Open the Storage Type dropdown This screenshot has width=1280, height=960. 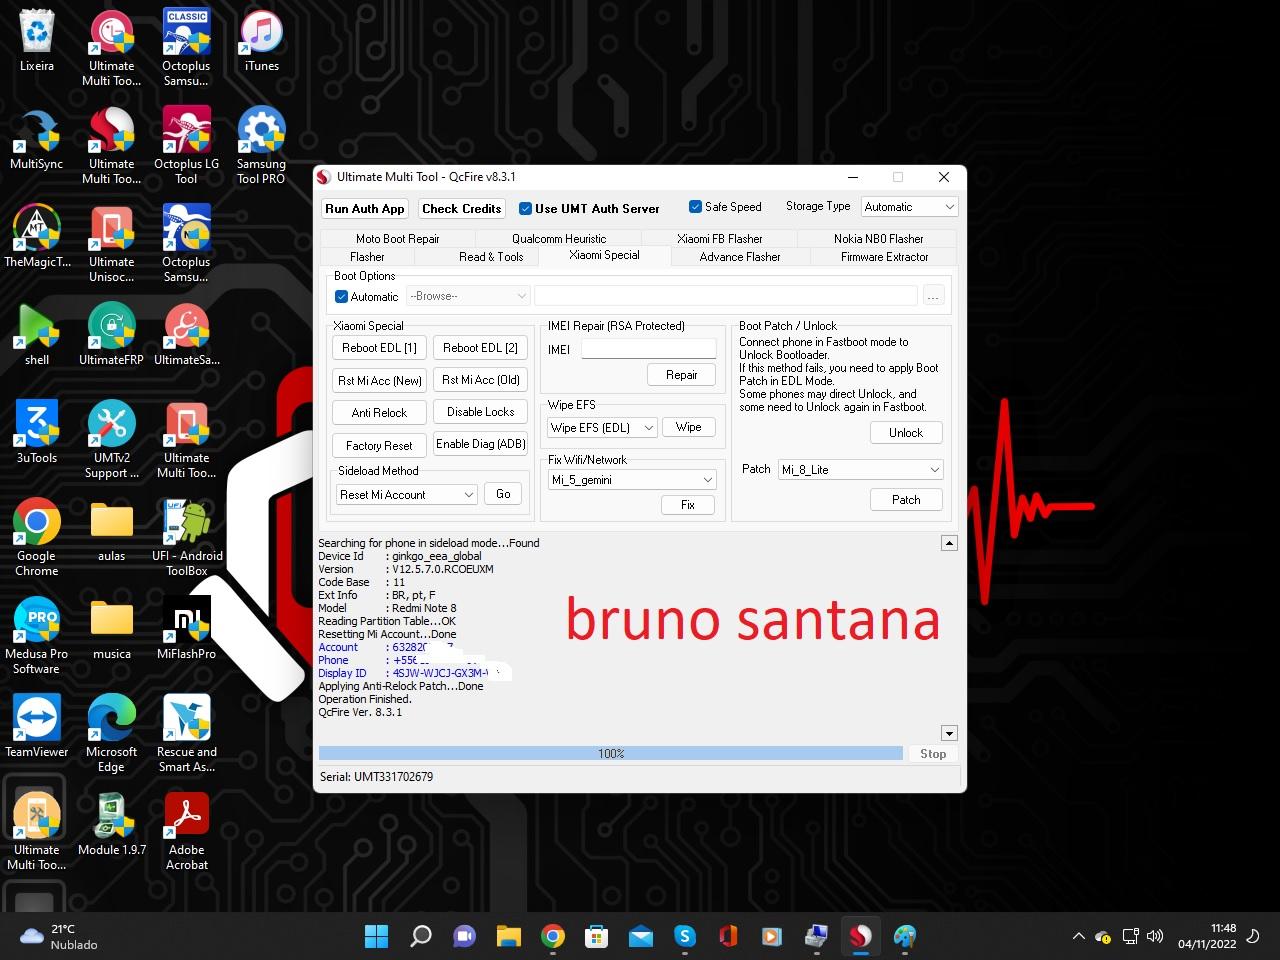[x=909, y=207]
